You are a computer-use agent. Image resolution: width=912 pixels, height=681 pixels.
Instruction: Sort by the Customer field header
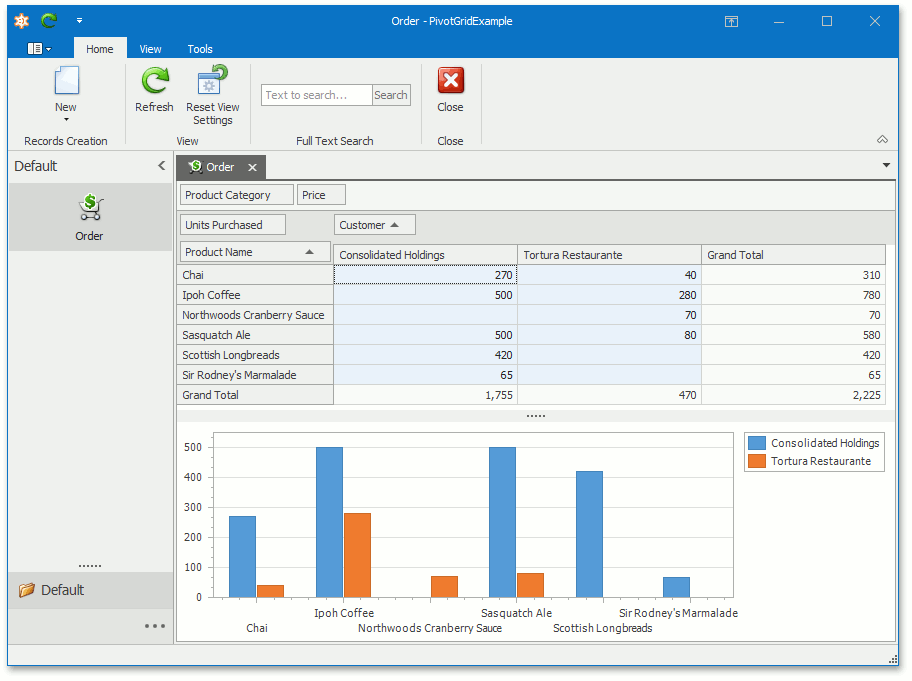pos(375,225)
